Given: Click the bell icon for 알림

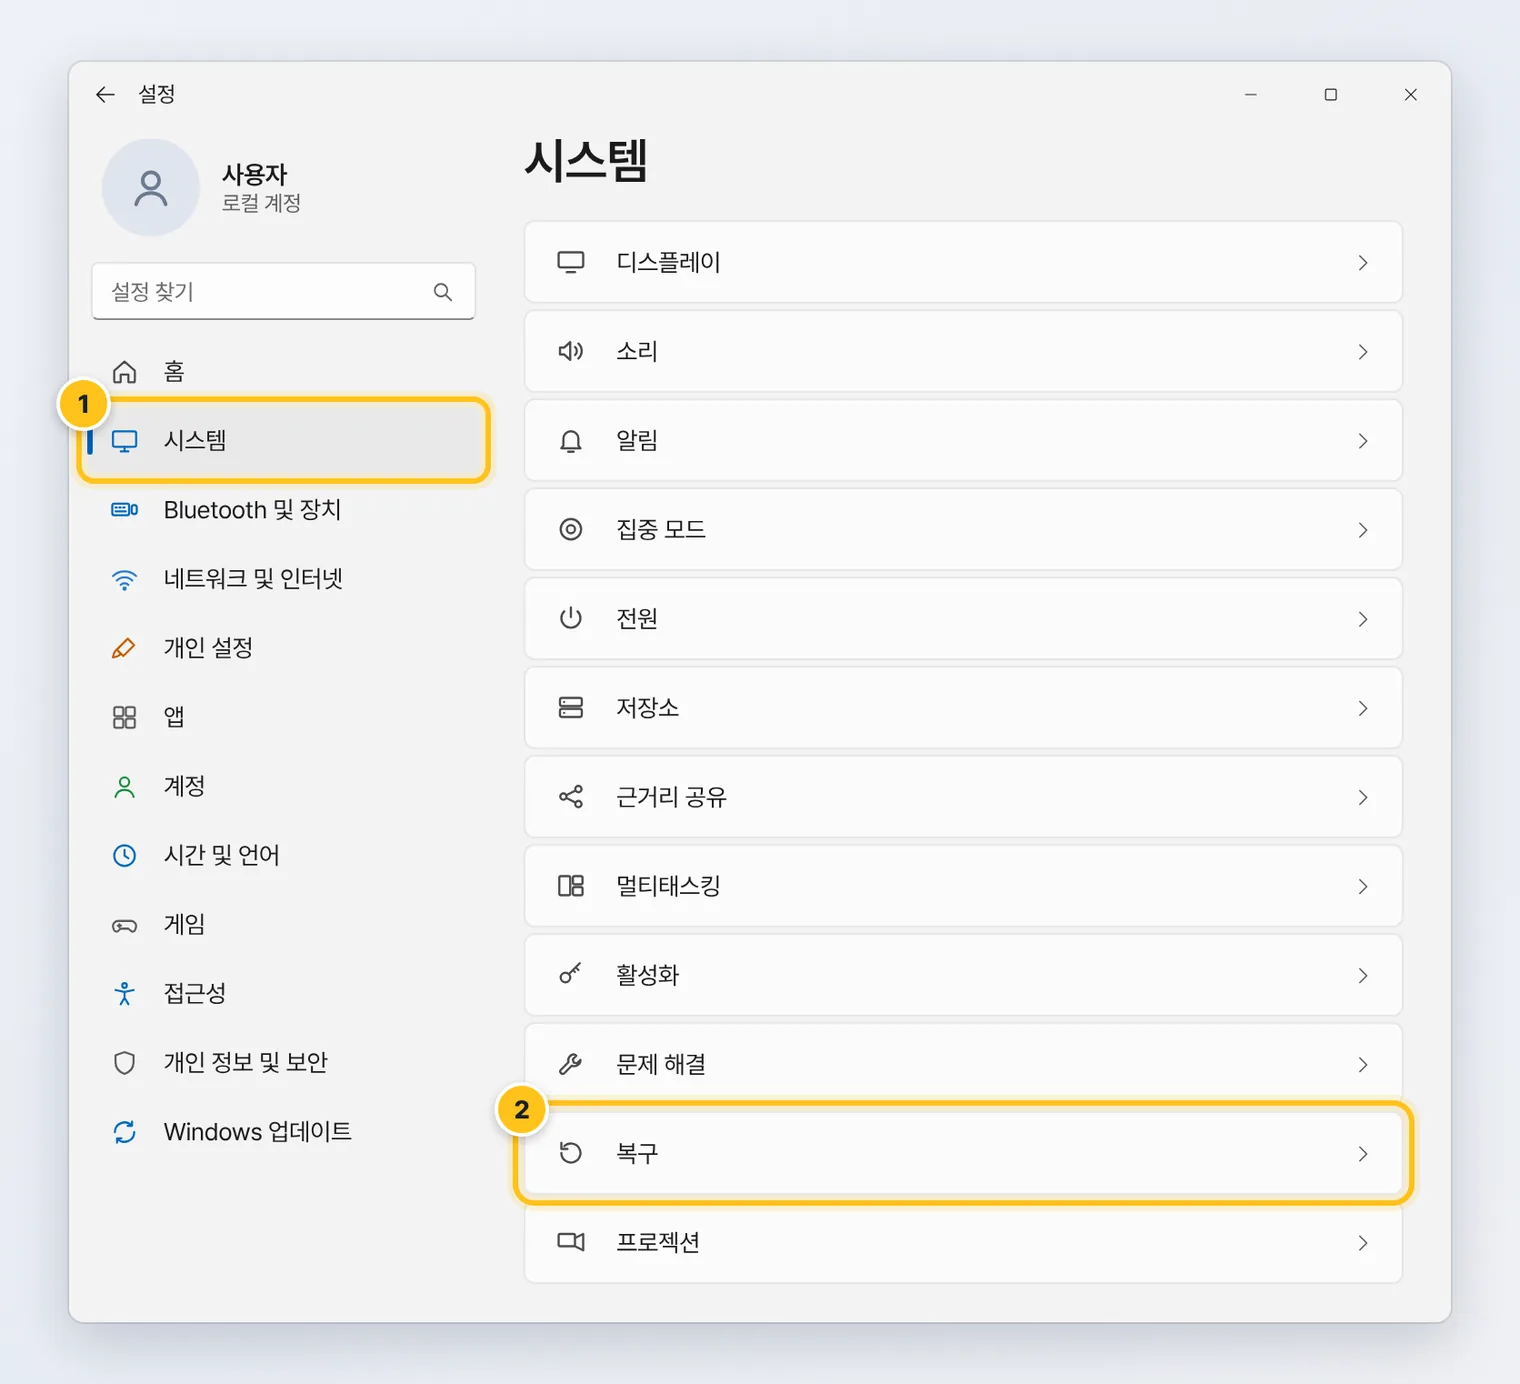Looking at the screenshot, I should pos(571,441).
